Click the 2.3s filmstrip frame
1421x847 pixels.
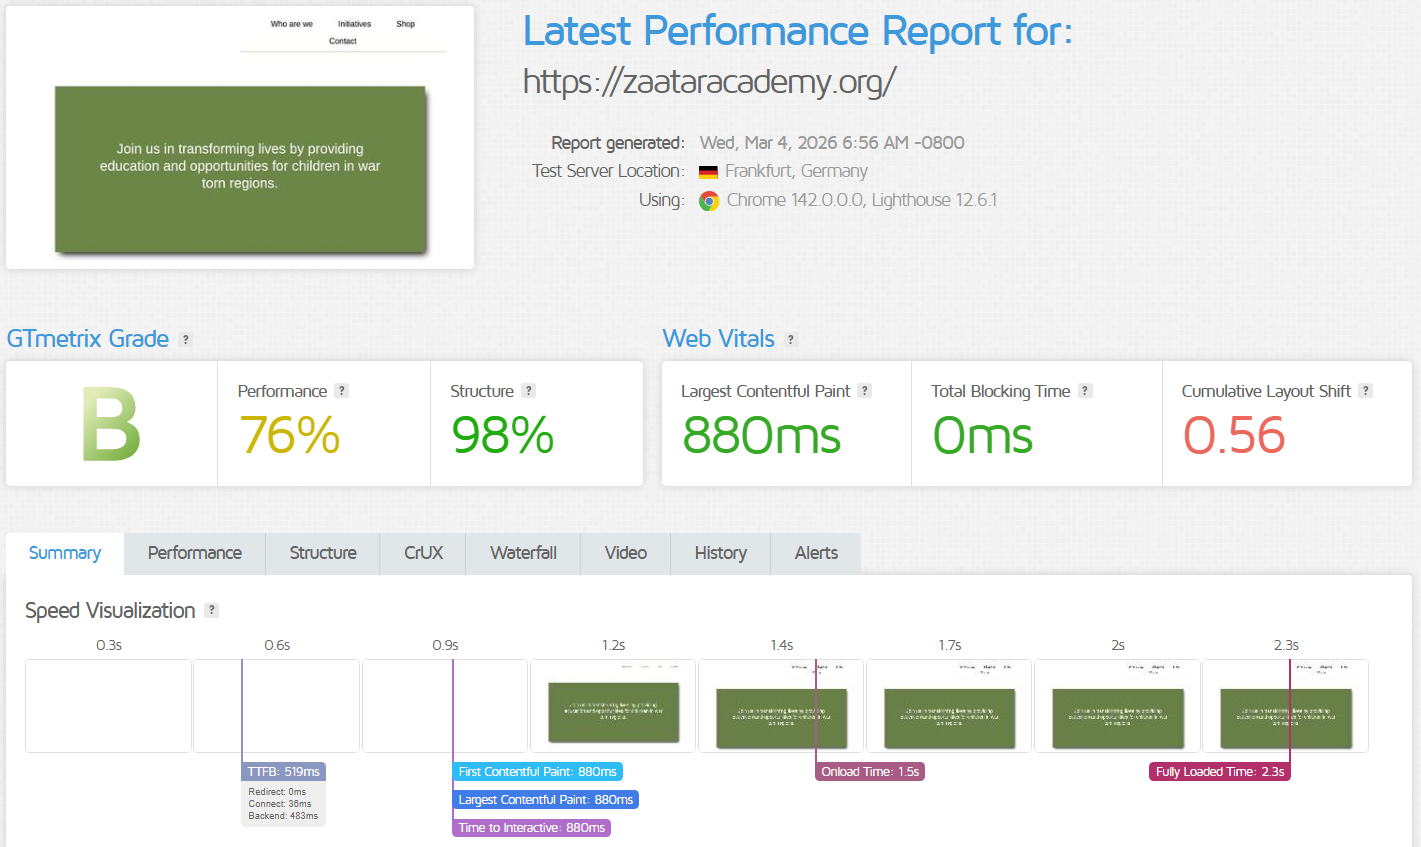click(1285, 706)
